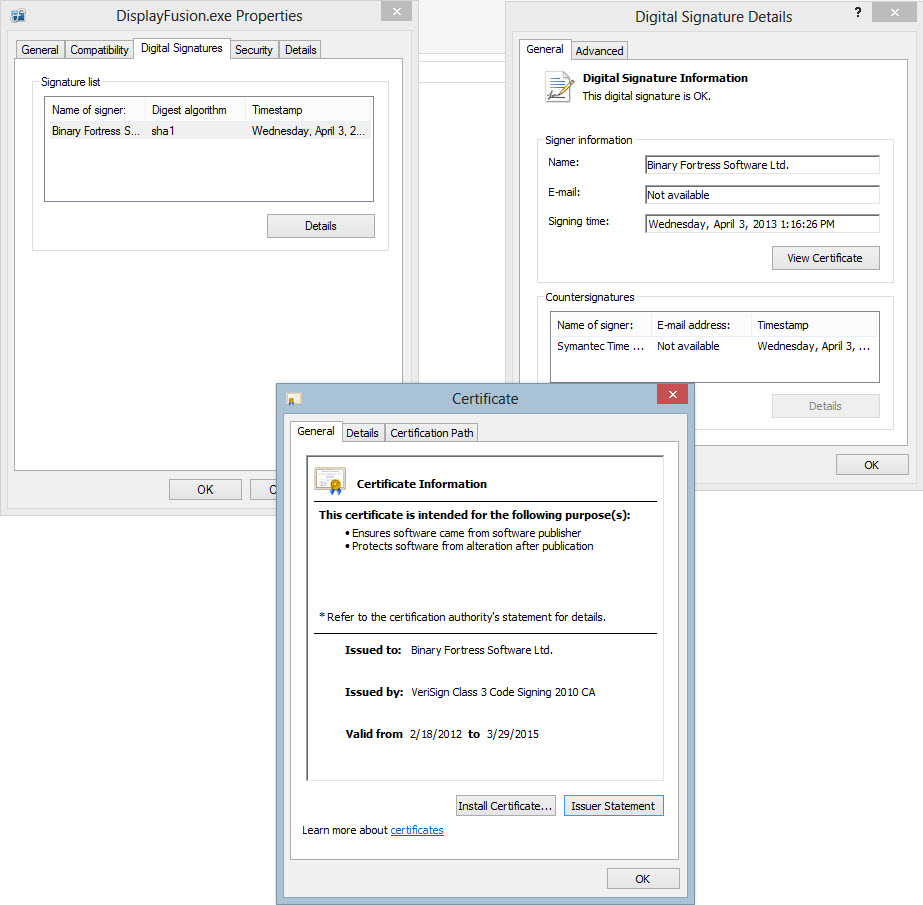
Task: Open the certificates help link
Action: (417, 830)
